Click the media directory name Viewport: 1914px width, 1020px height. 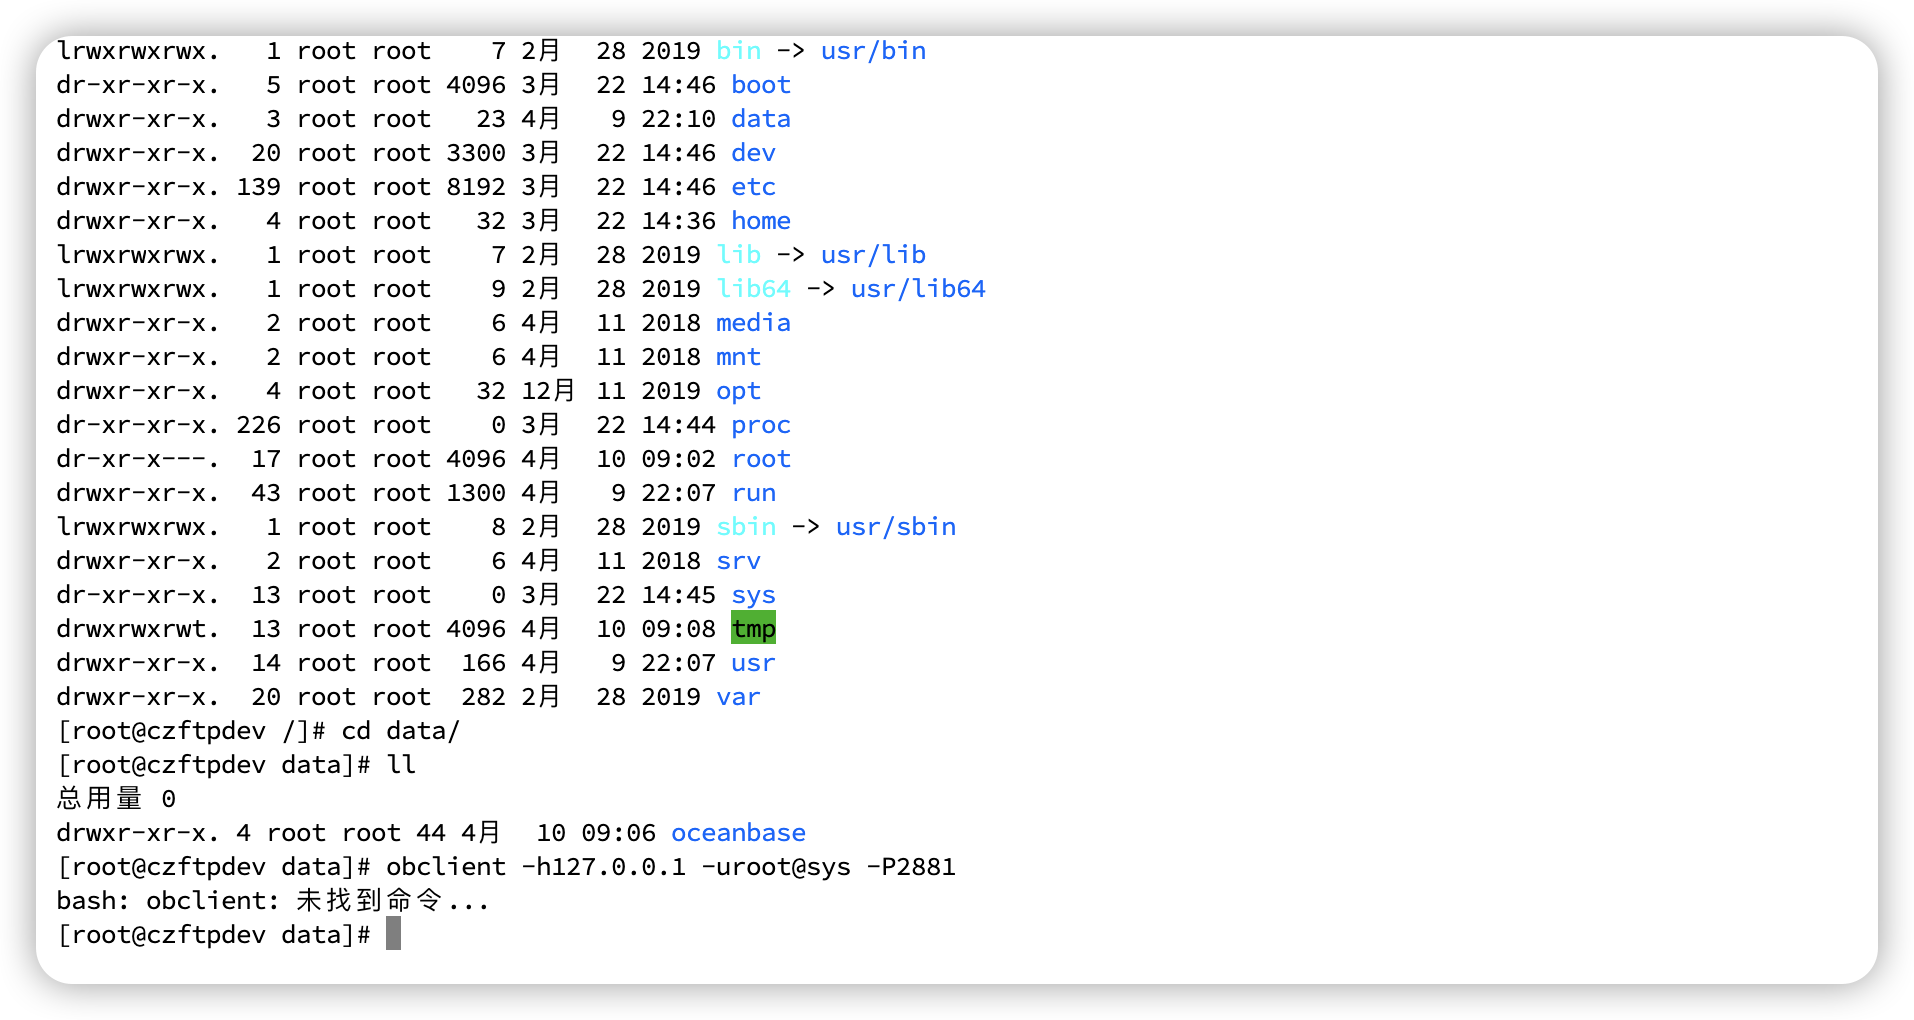(753, 323)
